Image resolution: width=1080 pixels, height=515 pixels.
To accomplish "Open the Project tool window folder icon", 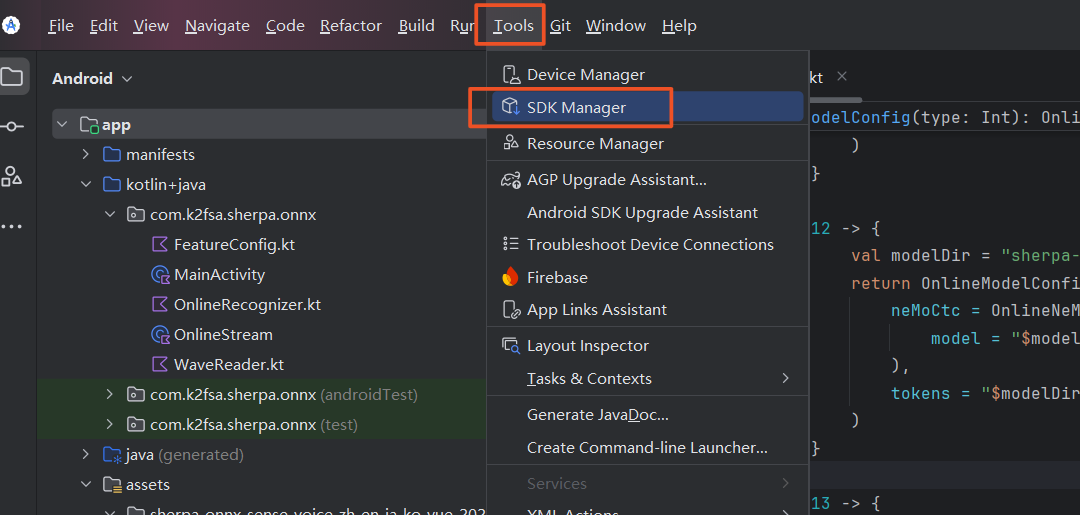I will coord(12,76).
